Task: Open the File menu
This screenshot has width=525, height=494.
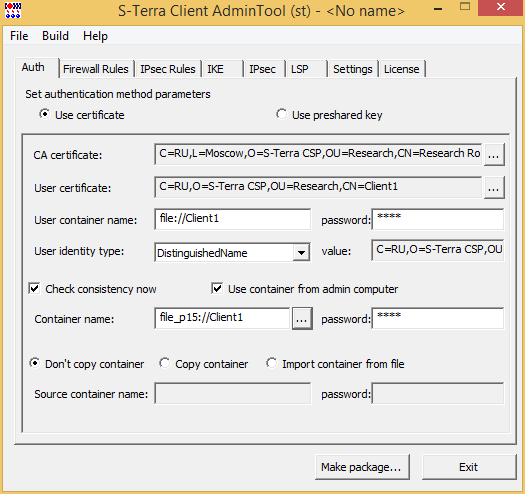Action: [x=19, y=36]
